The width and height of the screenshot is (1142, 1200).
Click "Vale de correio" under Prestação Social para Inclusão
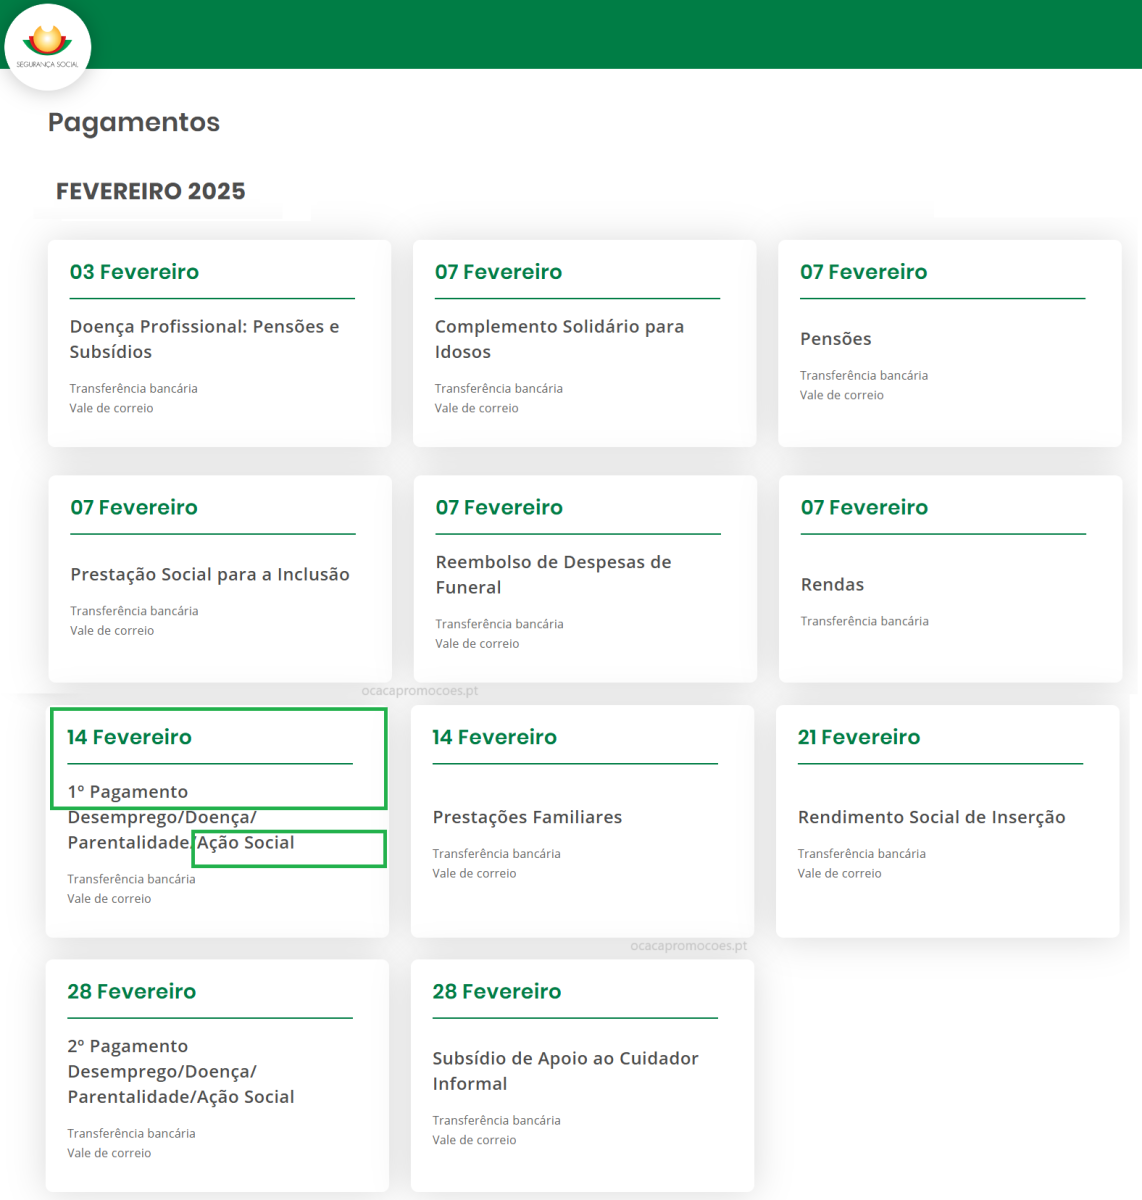(112, 631)
